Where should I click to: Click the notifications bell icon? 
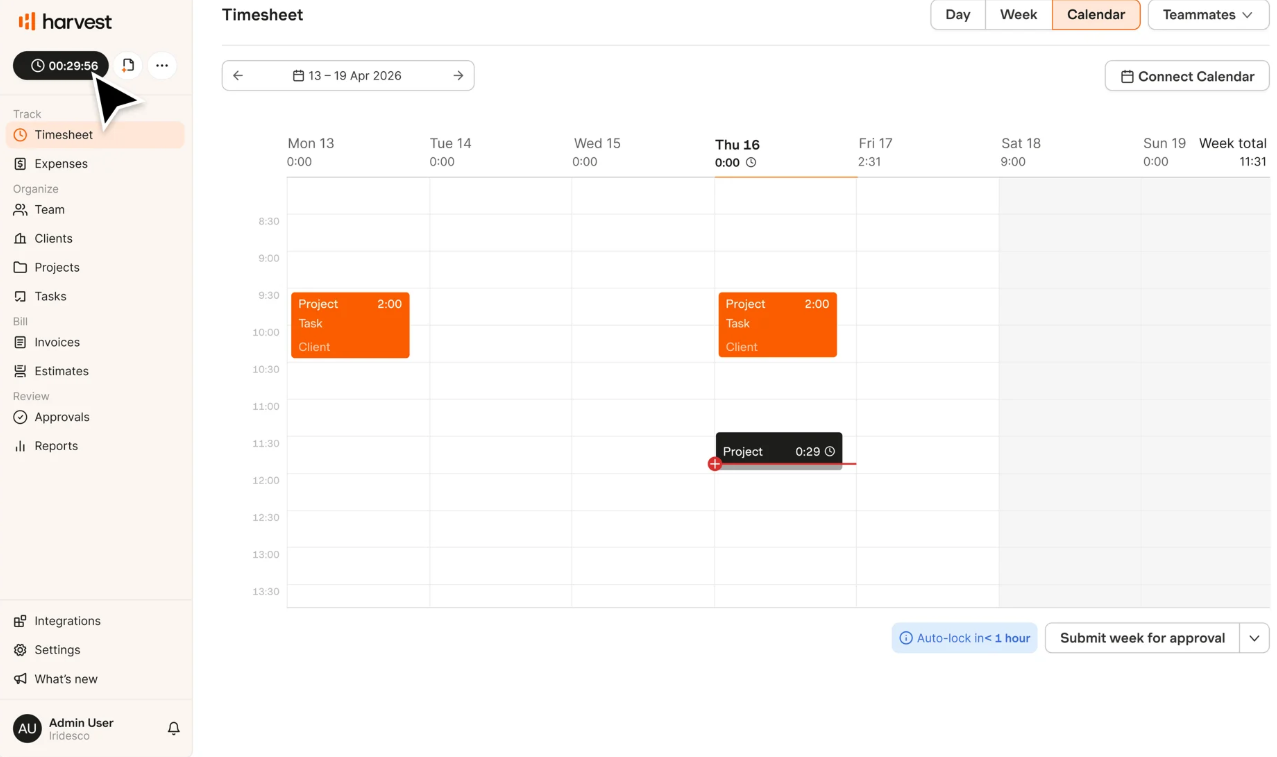[x=174, y=729]
